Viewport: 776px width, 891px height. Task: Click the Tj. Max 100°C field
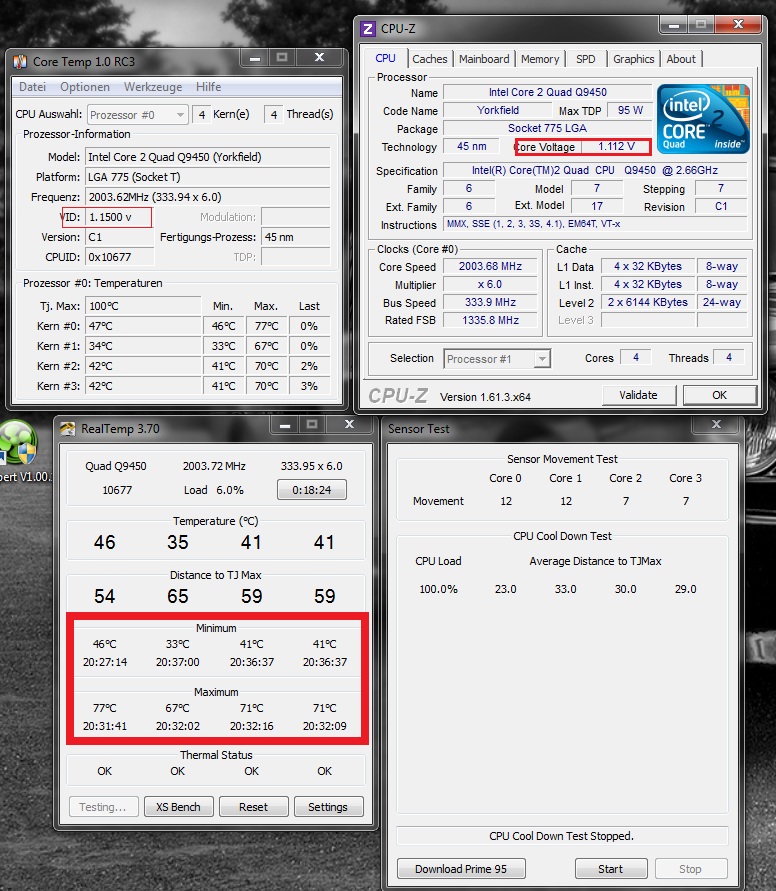click(143, 306)
